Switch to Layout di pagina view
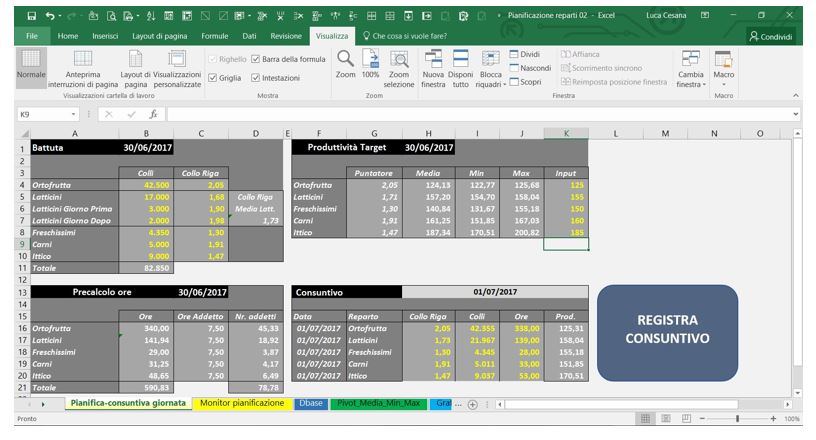The image size is (816, 440). pyautogui.click(x=135, y=69)
